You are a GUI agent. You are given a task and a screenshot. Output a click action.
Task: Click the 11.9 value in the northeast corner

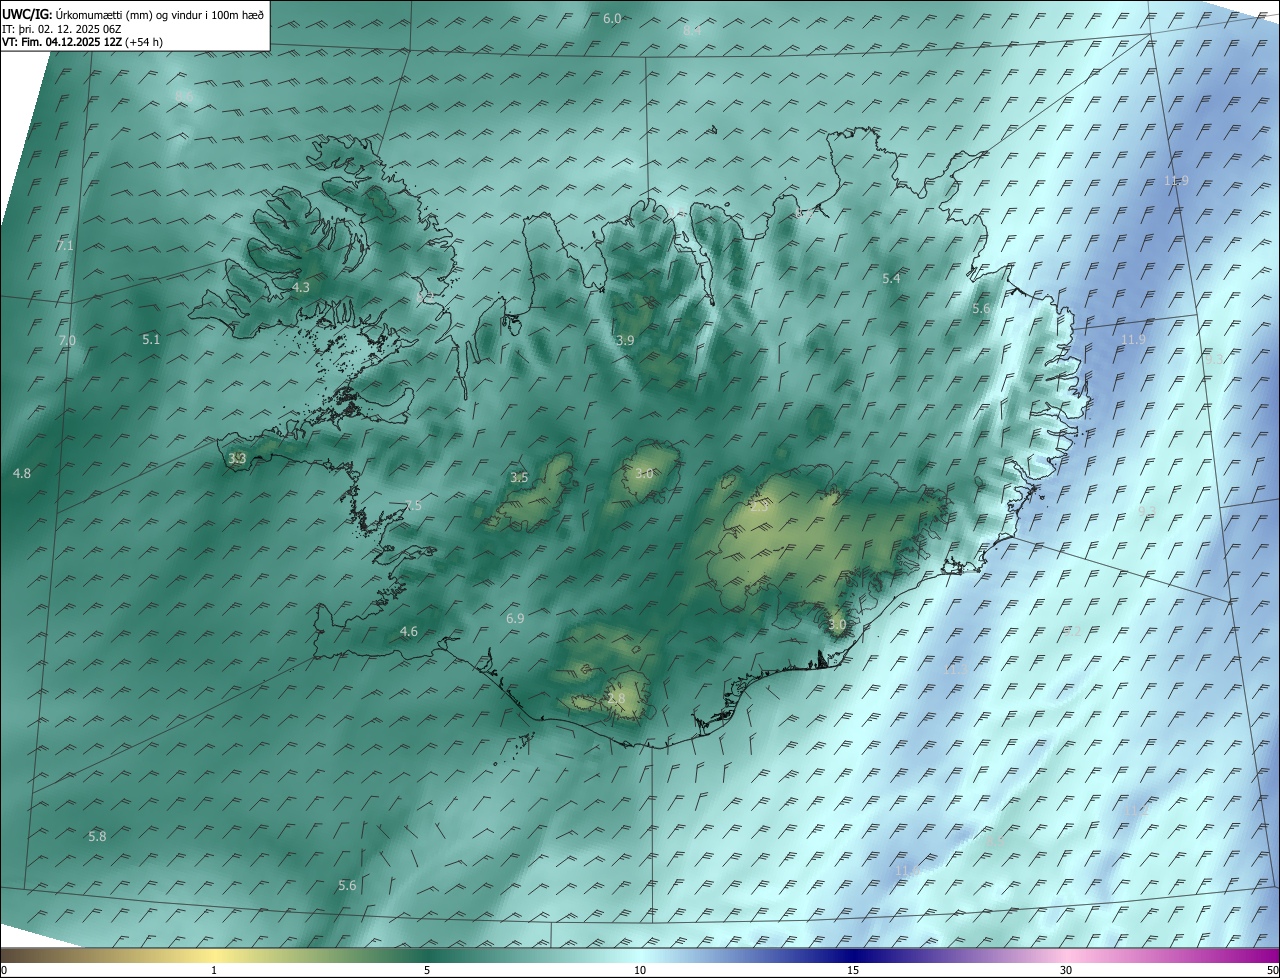coord(1176,181)
